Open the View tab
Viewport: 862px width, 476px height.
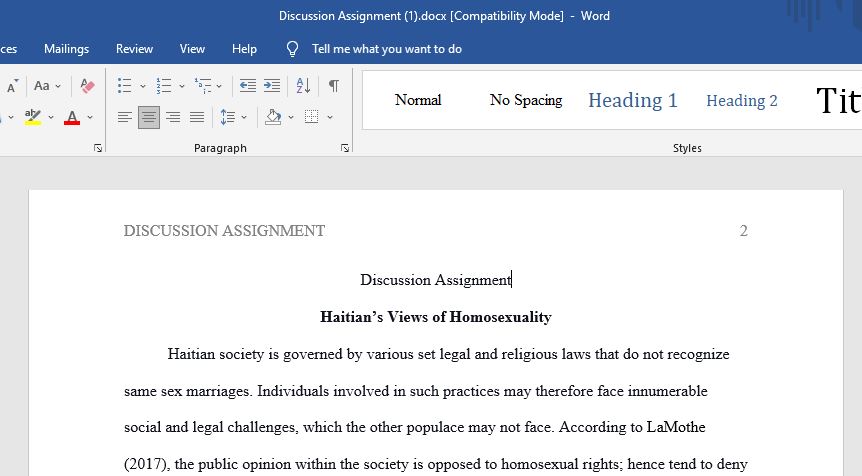(x=192, y=49)
